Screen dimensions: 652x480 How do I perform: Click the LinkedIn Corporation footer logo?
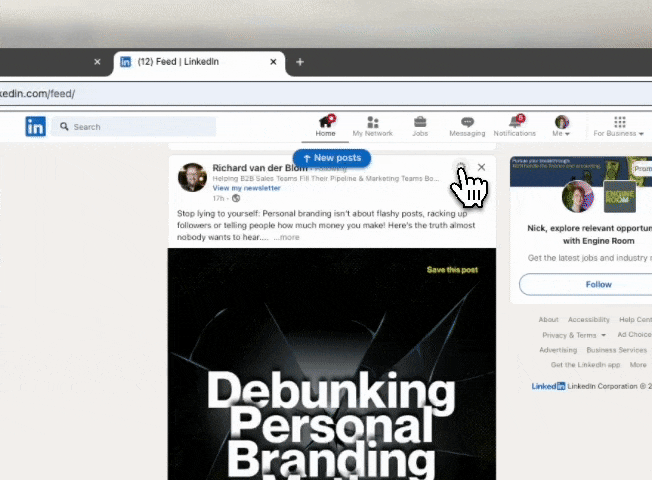[x=548, y=386]
